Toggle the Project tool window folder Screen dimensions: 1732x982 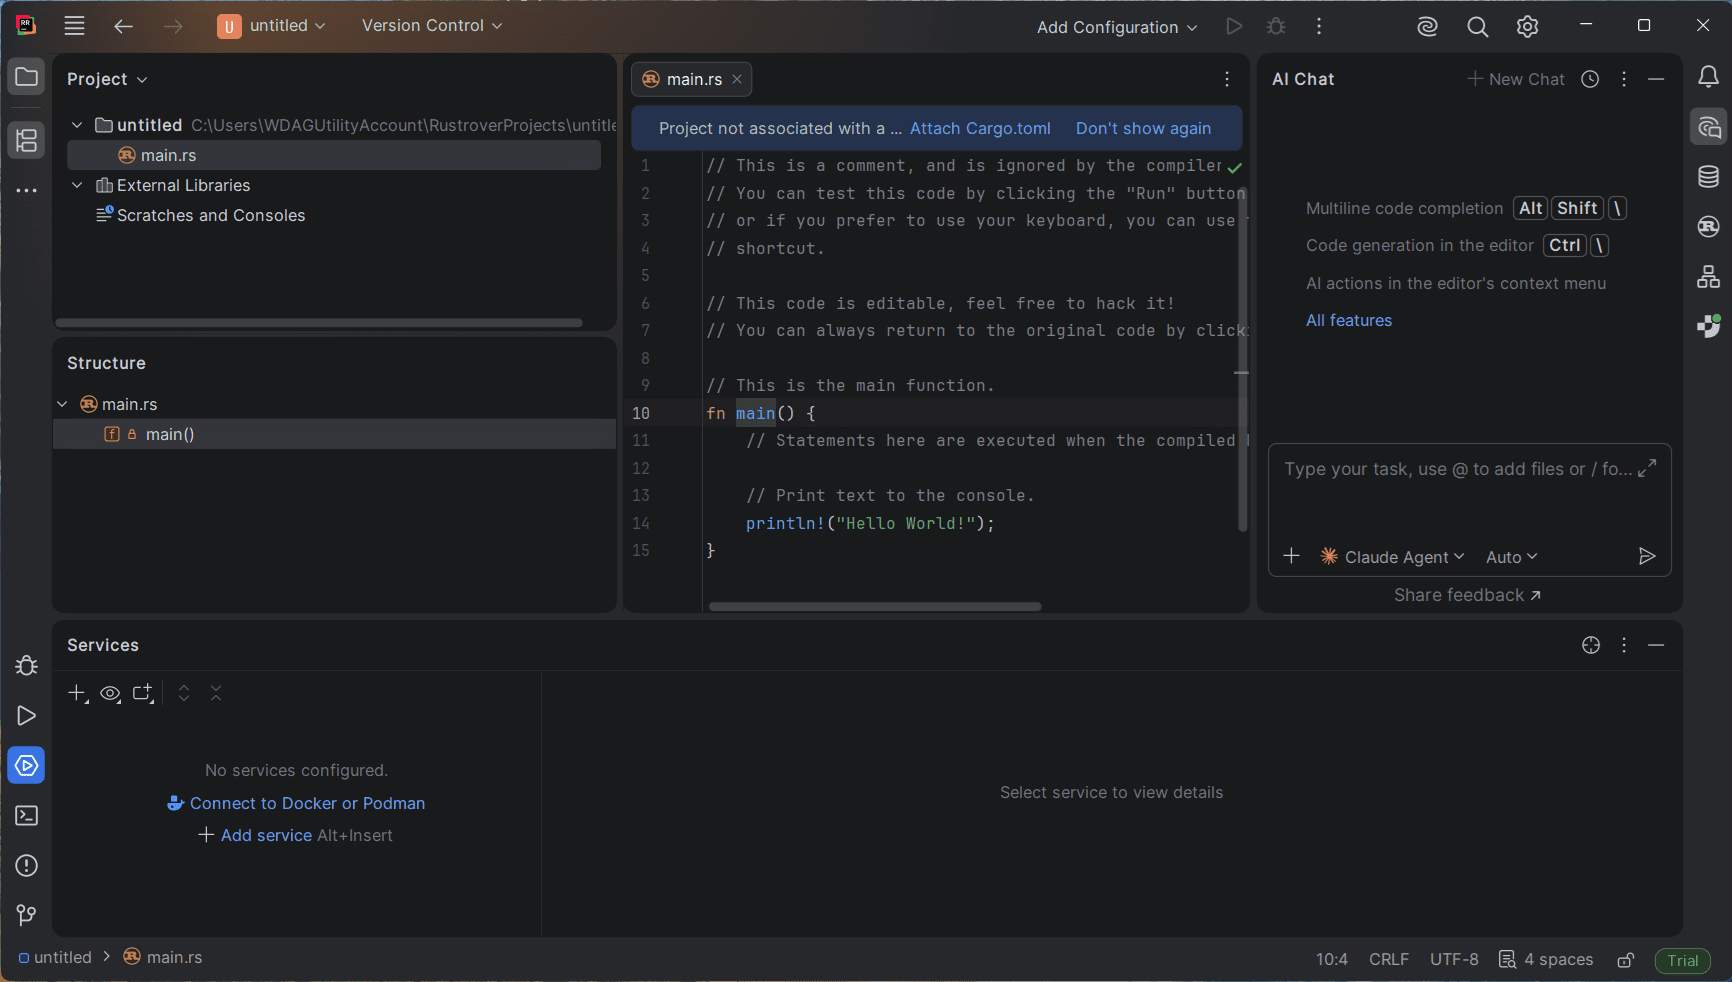(x=27, y=77)
